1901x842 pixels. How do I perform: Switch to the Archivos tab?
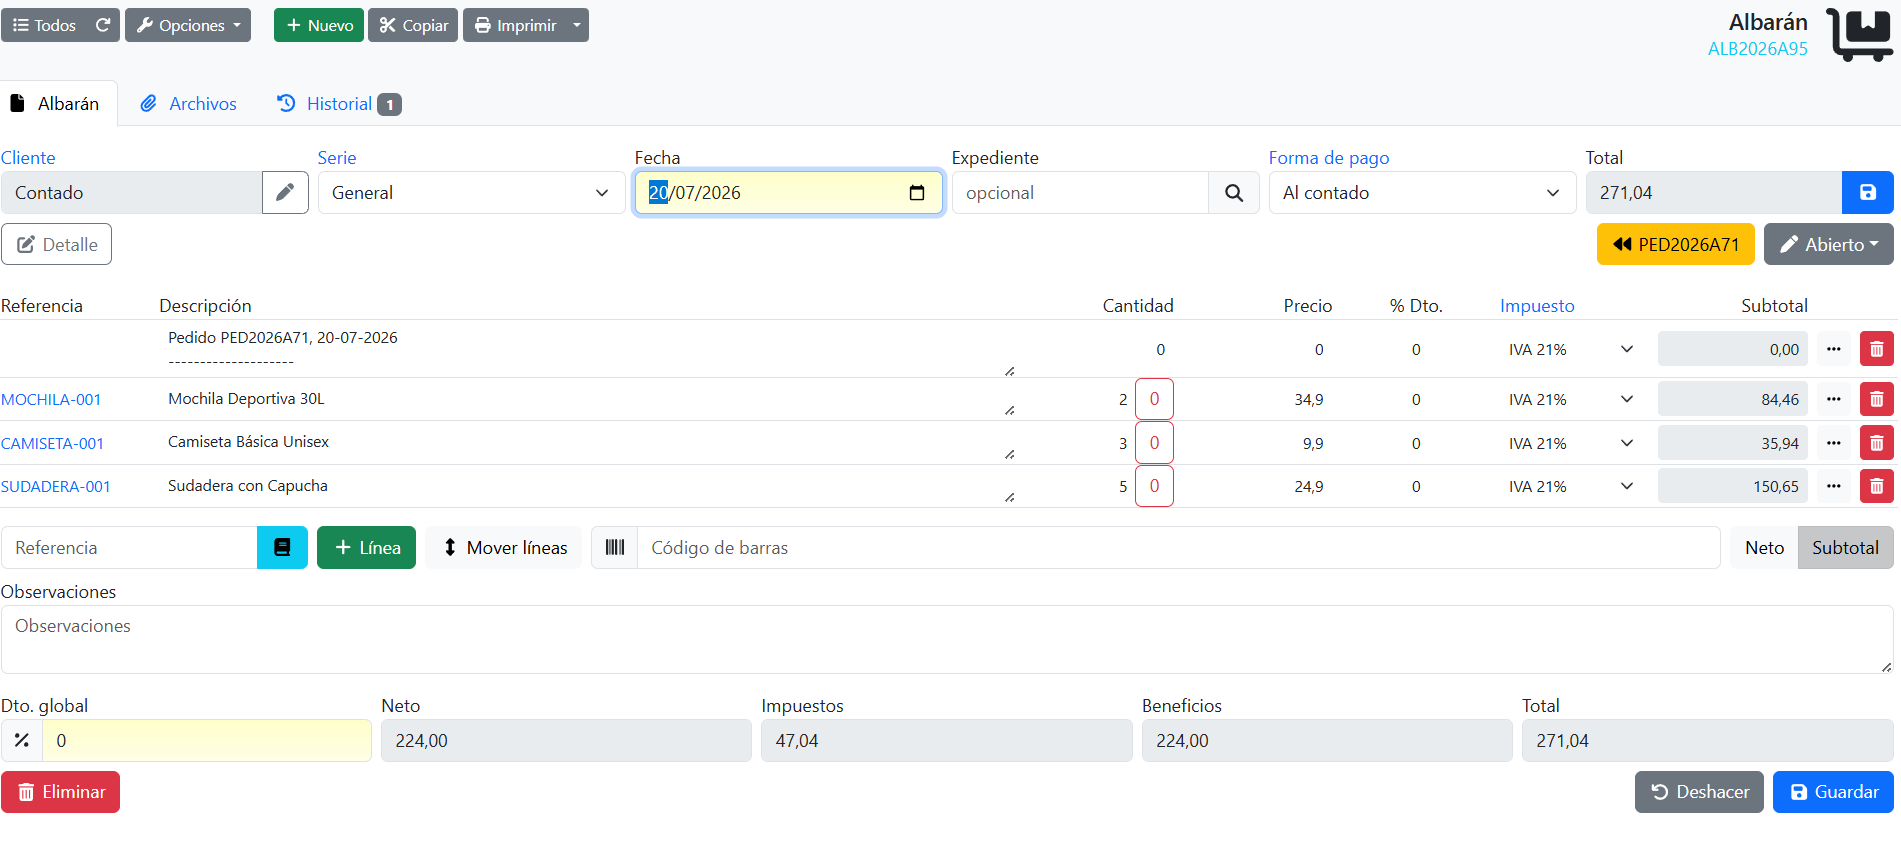click(x=189, y=103)
